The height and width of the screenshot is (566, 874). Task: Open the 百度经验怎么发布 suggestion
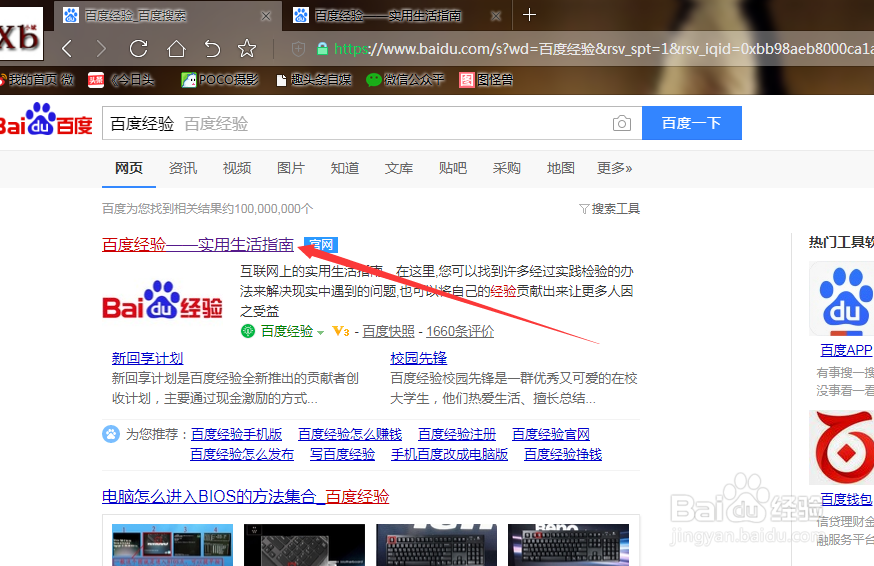[242, 454]
